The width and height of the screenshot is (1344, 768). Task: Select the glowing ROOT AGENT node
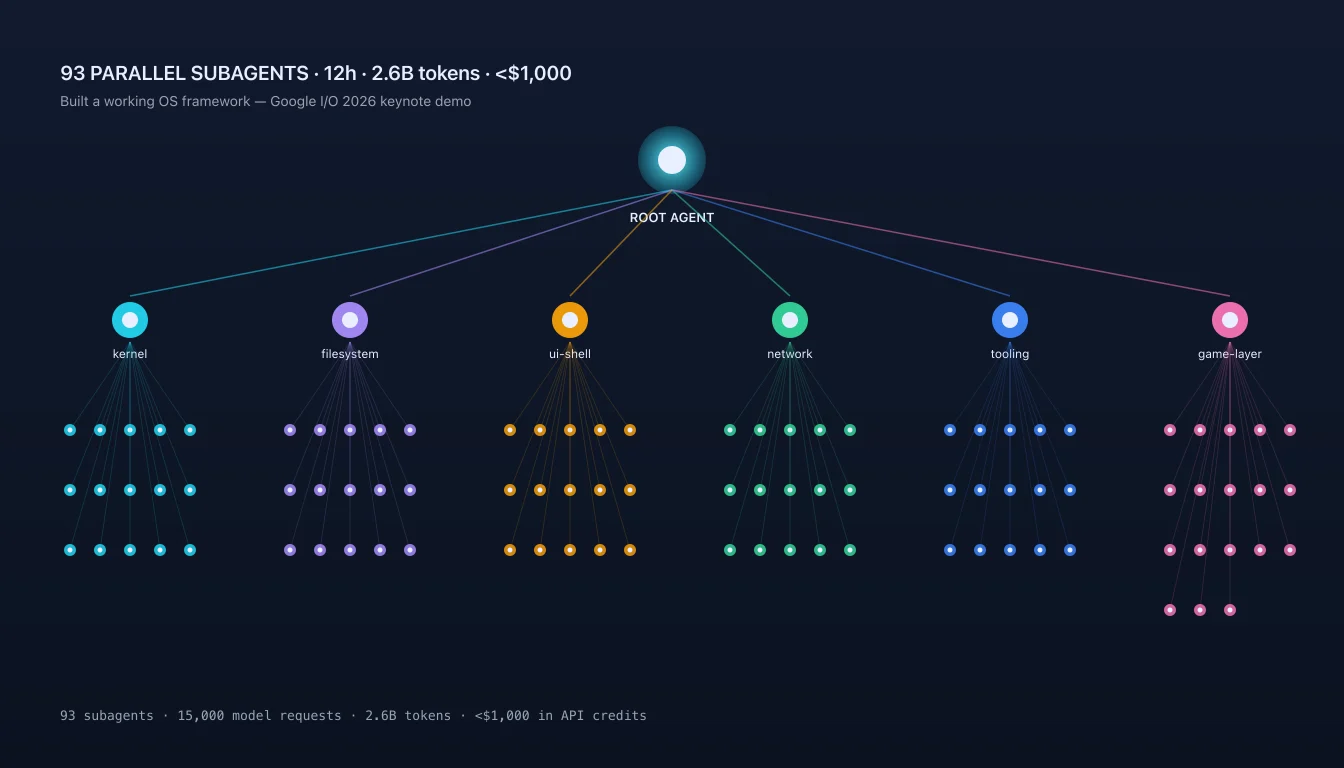click(672, 160)
